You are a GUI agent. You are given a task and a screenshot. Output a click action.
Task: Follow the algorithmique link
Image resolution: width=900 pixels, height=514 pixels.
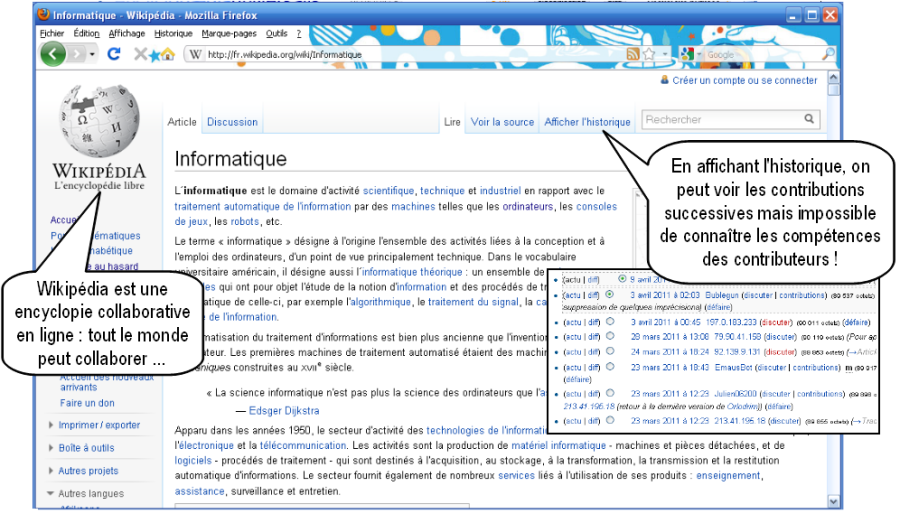381,302
